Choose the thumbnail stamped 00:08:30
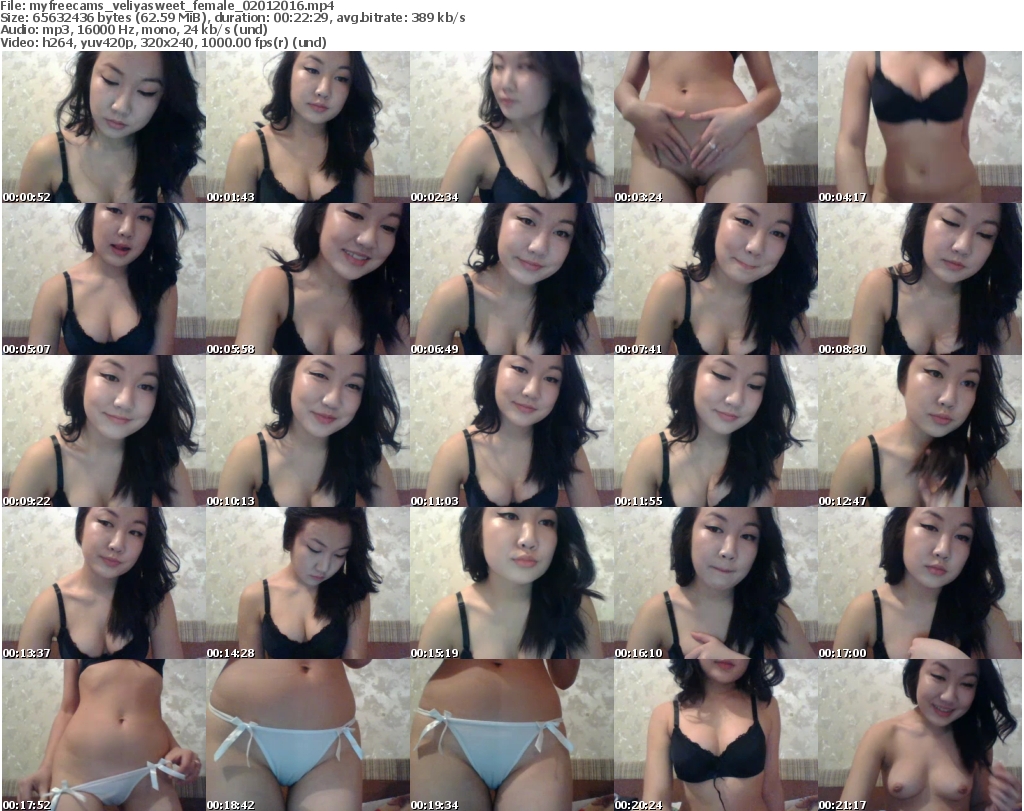The width and height of the screenshot is (1024, 811). 920,279
